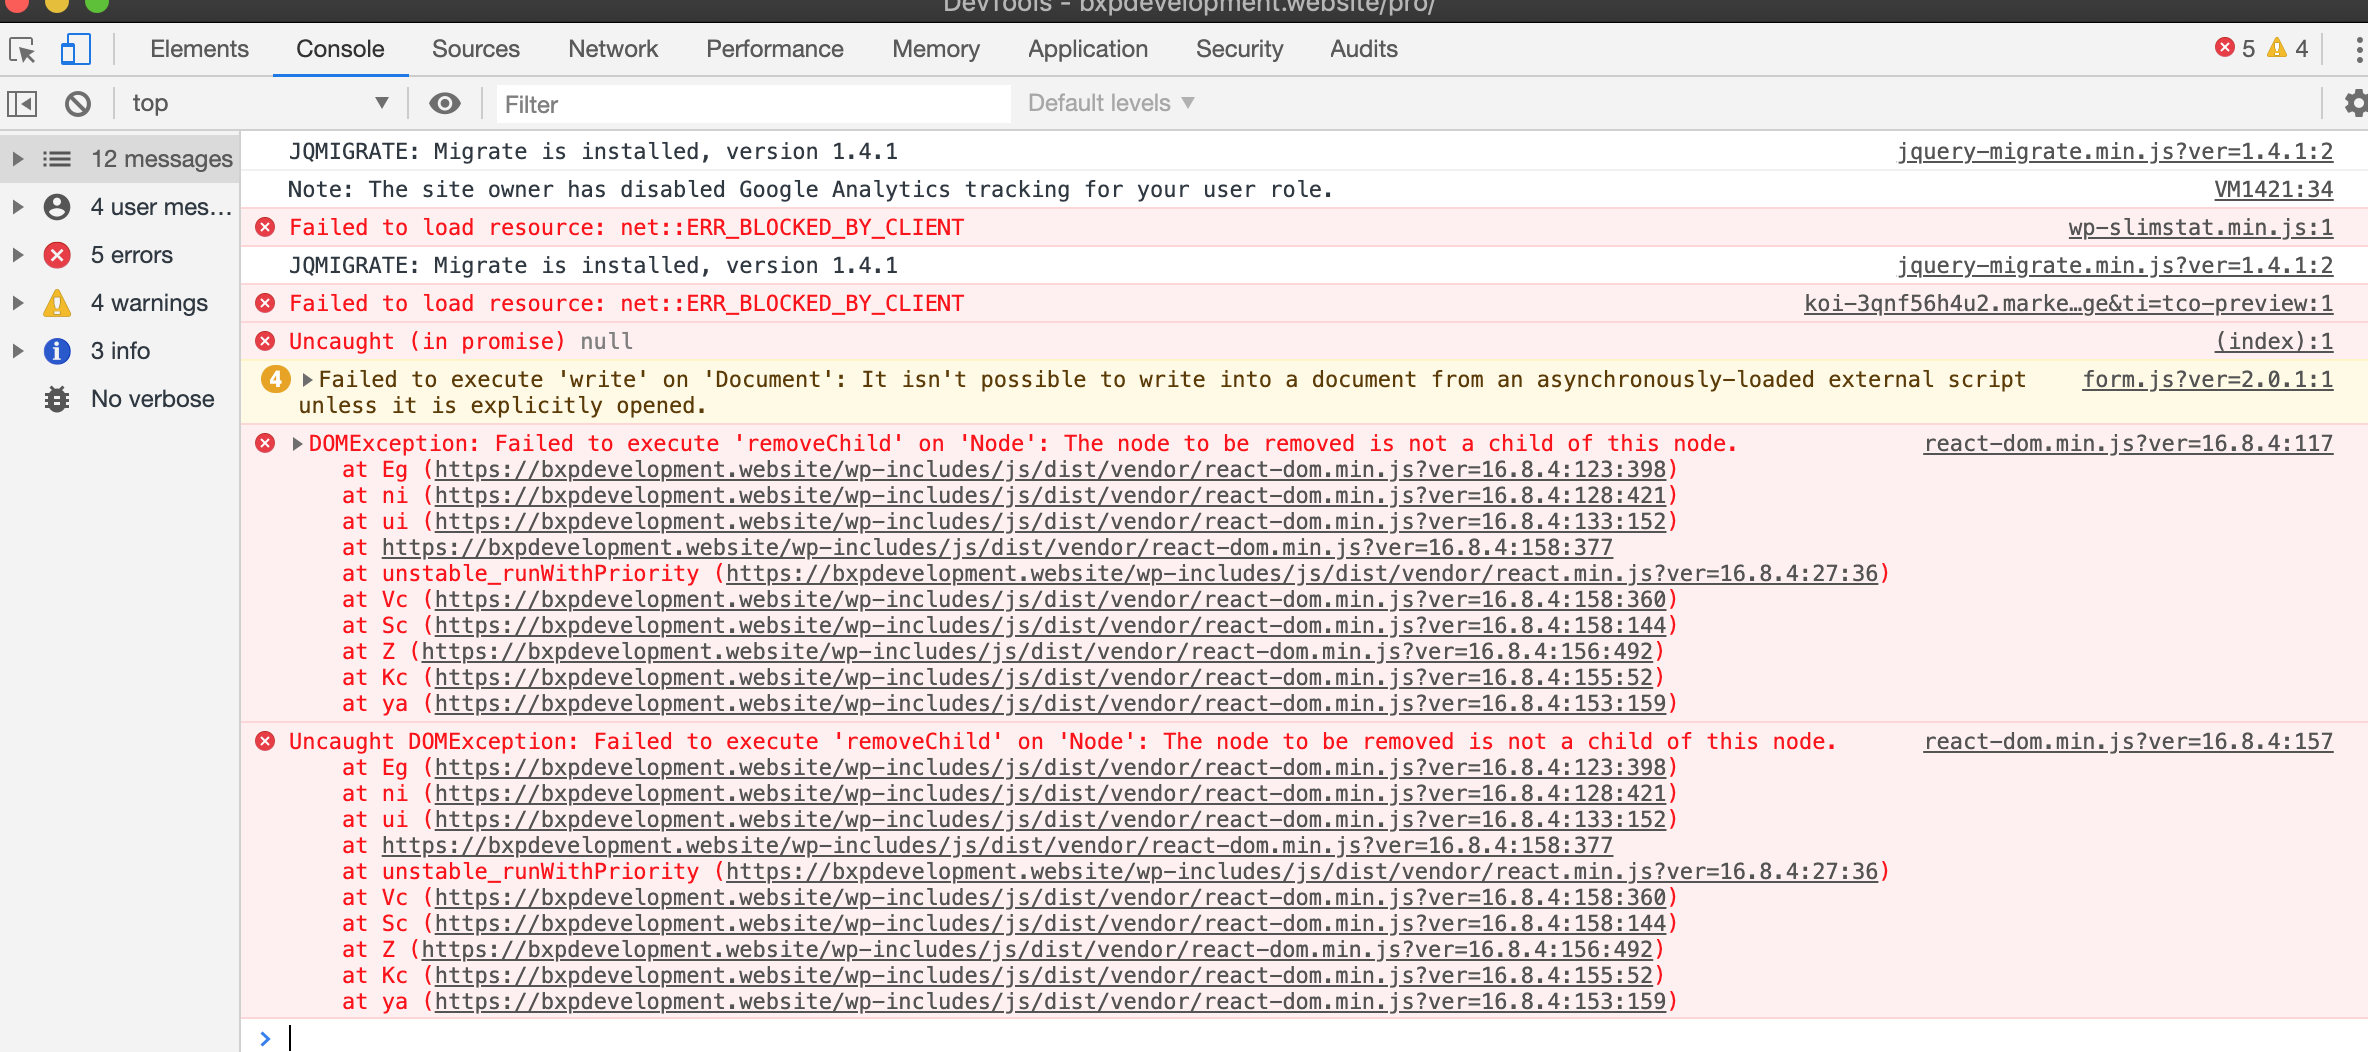Toggle the device toolbar icon
Viewport: 2368px width, 1052px height.
[x=75, y=50]
